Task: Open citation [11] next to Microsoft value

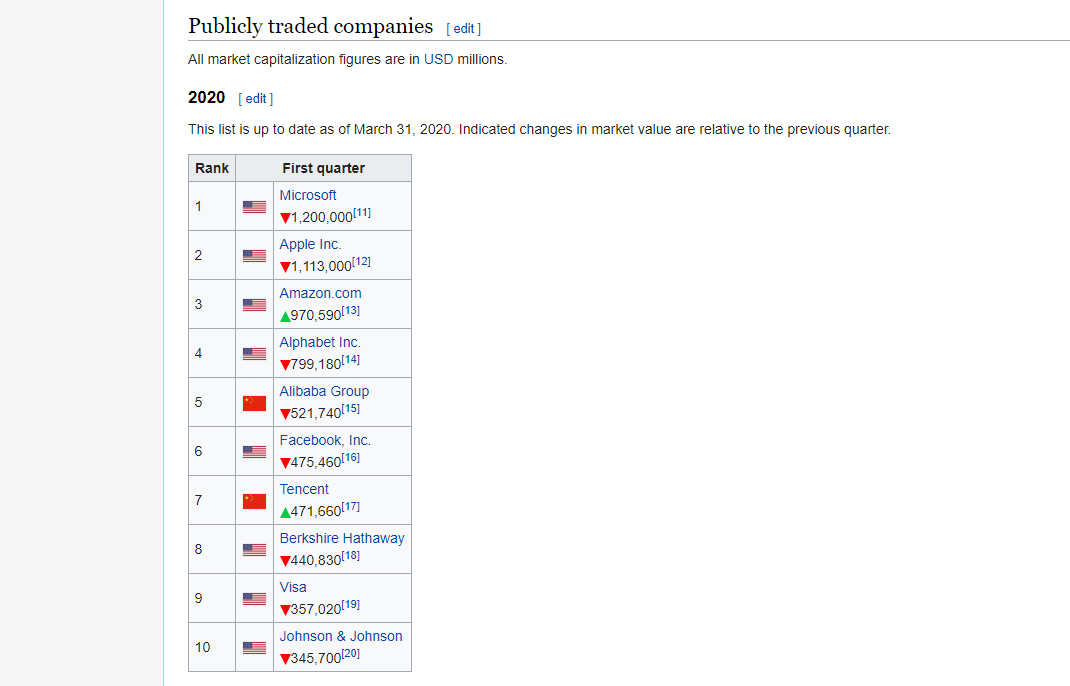Action: click(362, 212)
